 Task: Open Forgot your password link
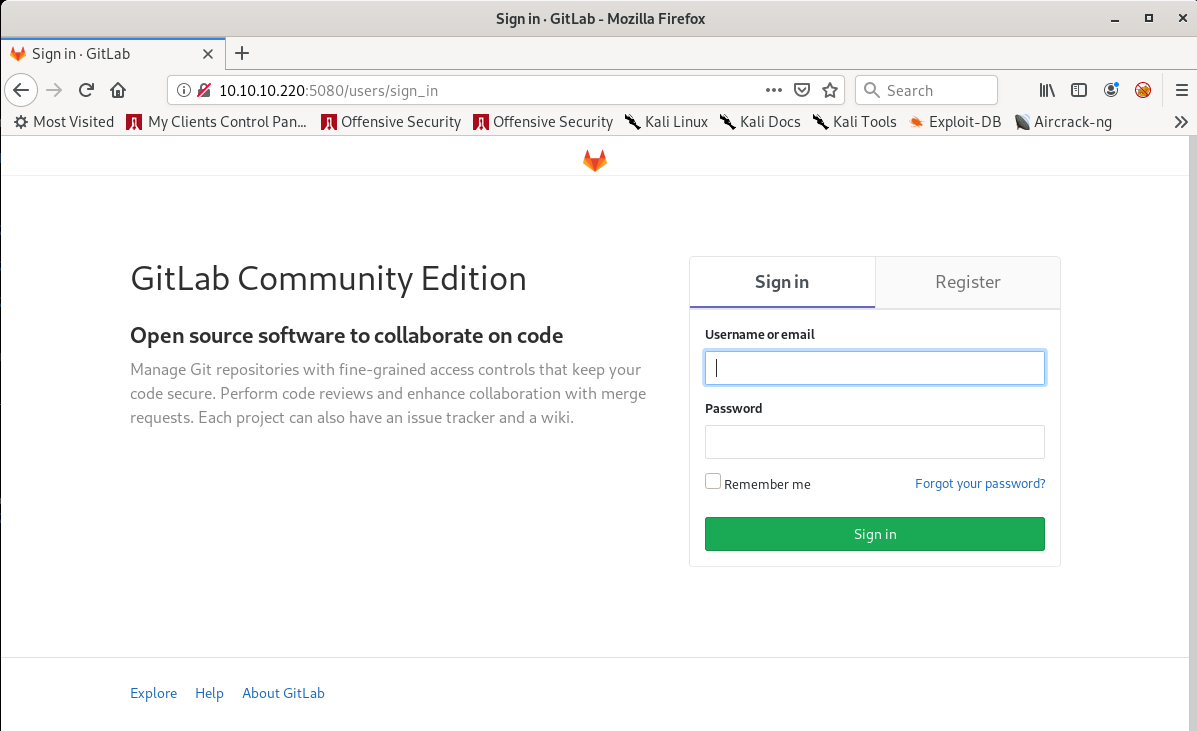[980, 484]
